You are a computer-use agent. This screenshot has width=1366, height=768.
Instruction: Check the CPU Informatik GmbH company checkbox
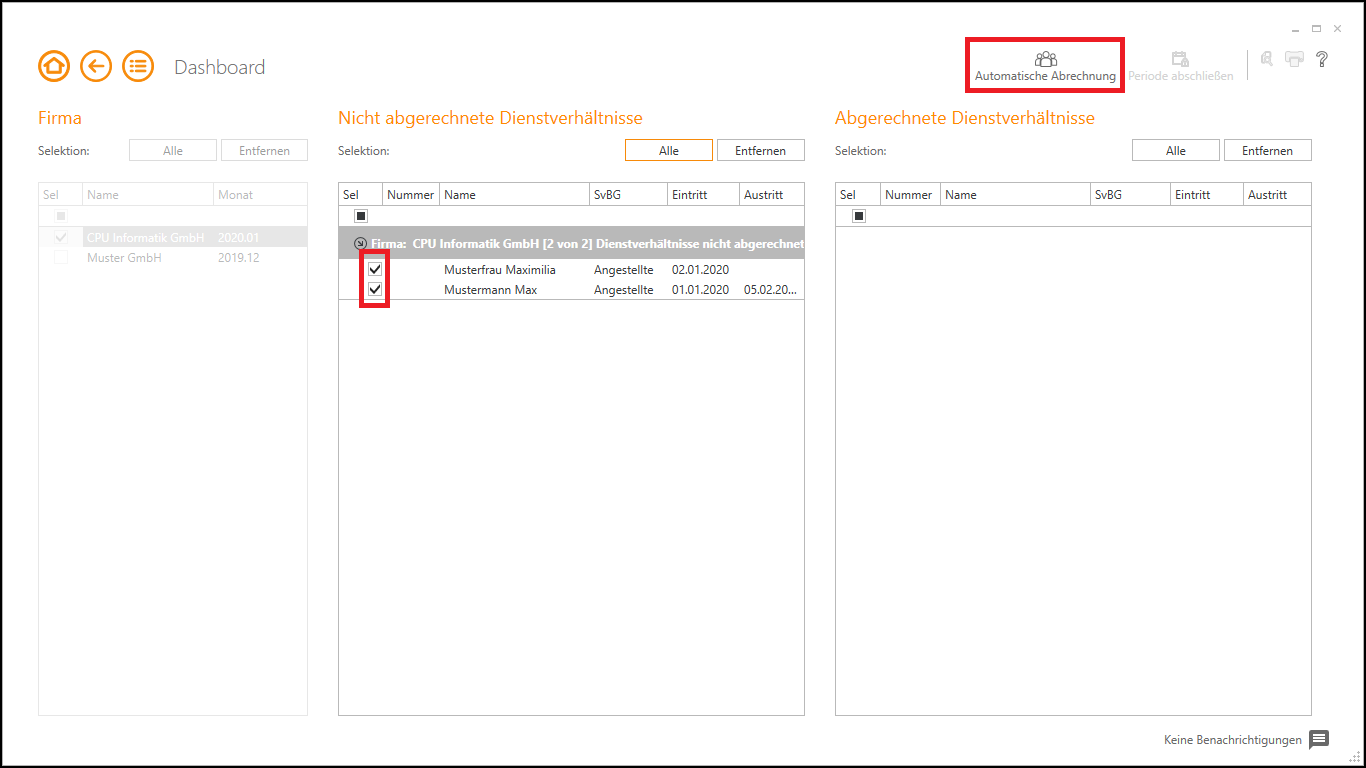(61, 238)
